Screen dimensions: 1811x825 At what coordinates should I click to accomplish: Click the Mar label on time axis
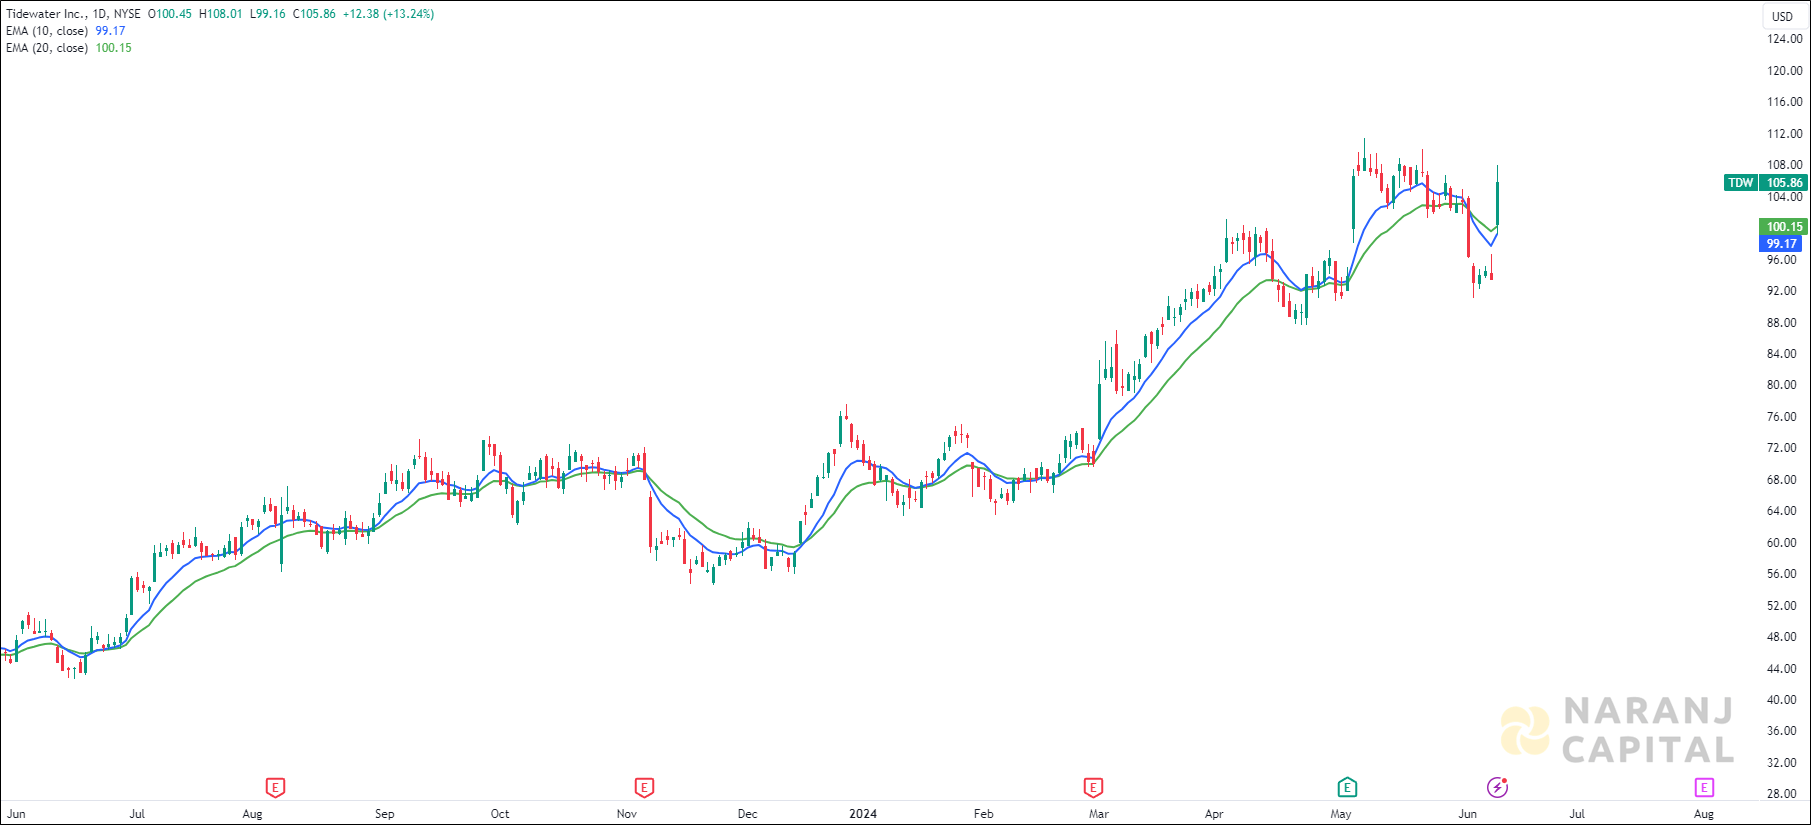[1099, 814]
